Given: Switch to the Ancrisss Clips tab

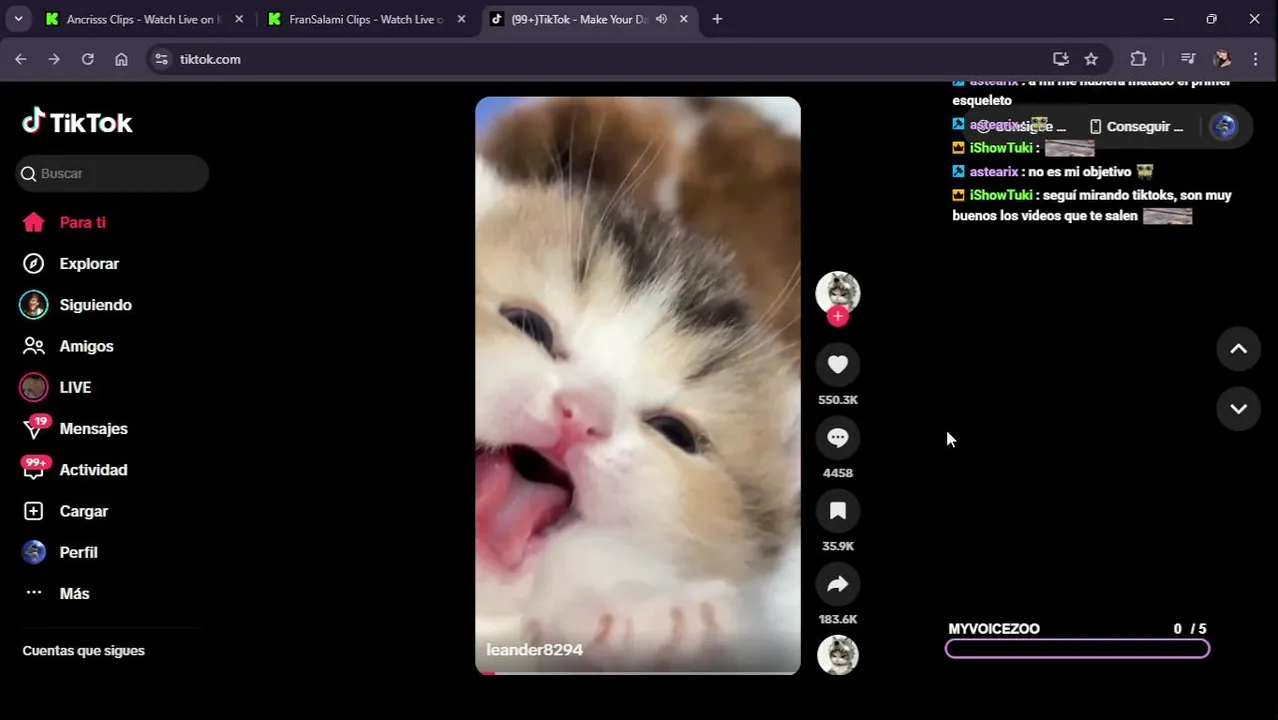Looking at the screenshot, I should tap(144, 19).
